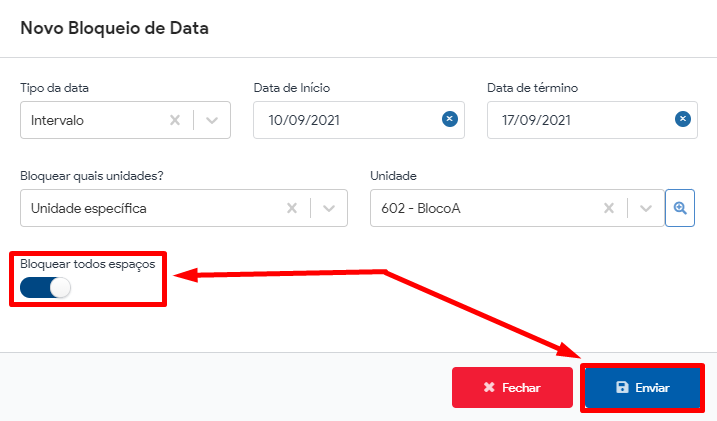Click the Unidade específica combo box
The image size is (717, 421).
(x=184, y=208)
